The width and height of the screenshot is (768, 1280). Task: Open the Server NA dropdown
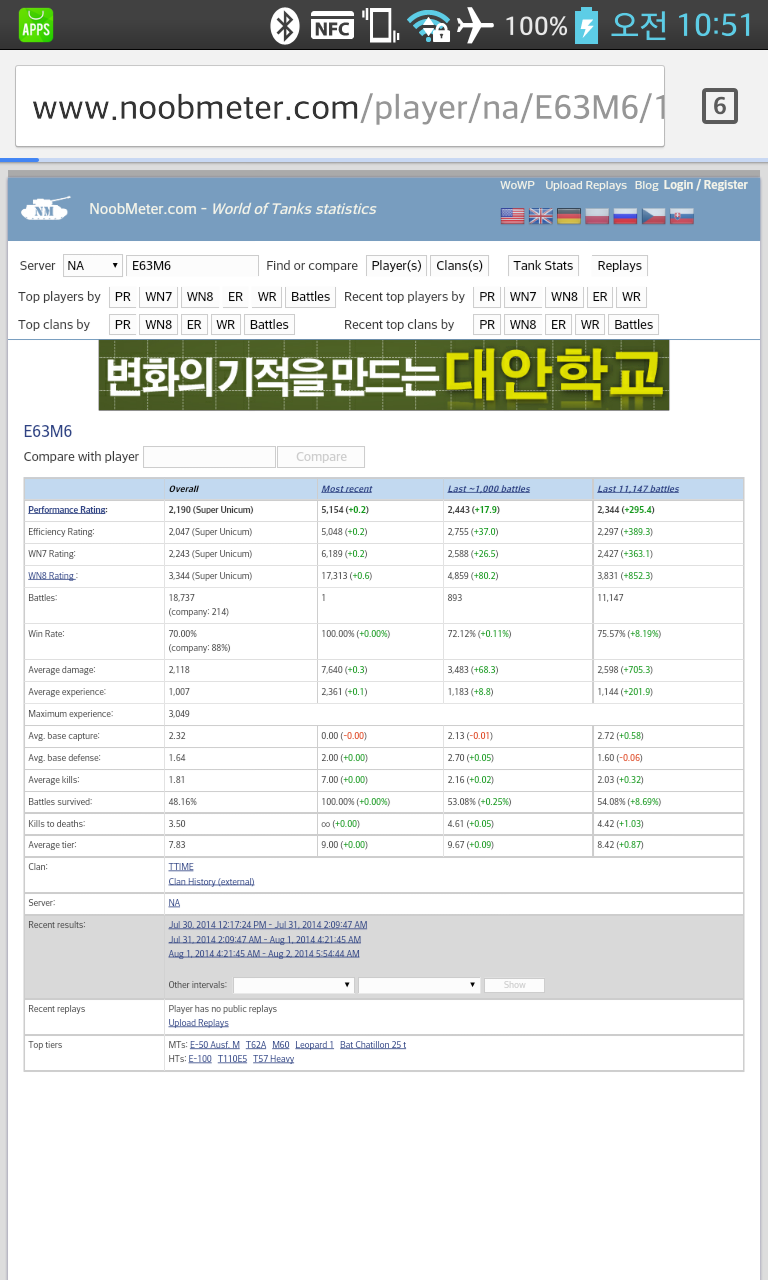[x=92, y=266]
